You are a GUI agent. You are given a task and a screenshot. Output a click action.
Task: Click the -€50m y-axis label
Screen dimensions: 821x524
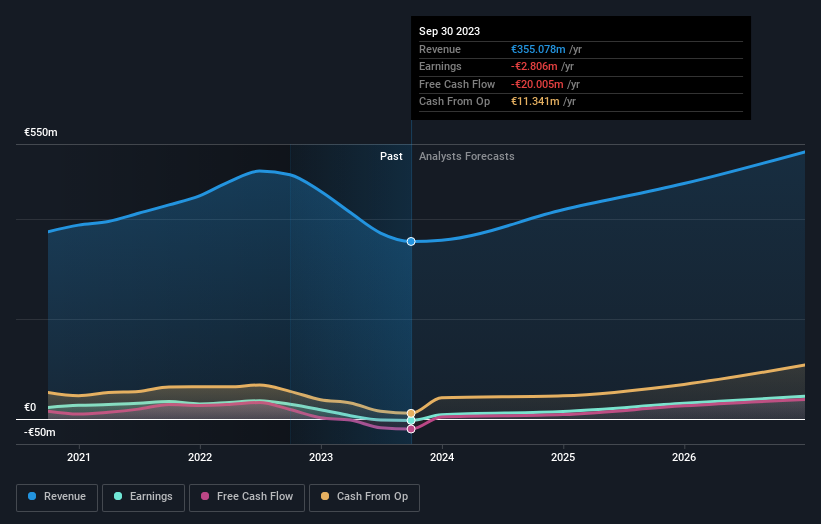[x=40, y=432]
